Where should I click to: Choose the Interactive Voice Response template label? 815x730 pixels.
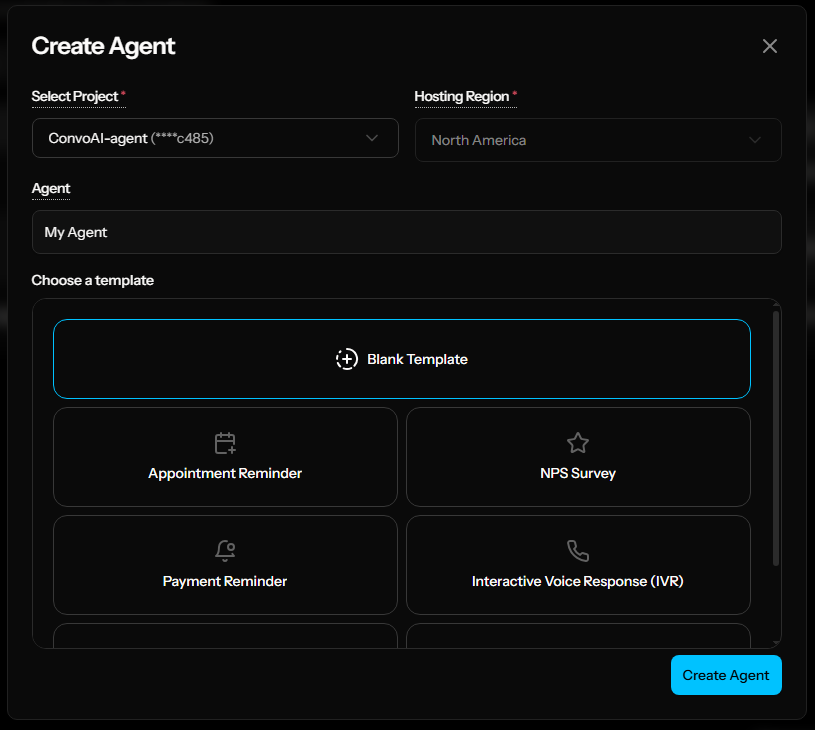(578, 581)
